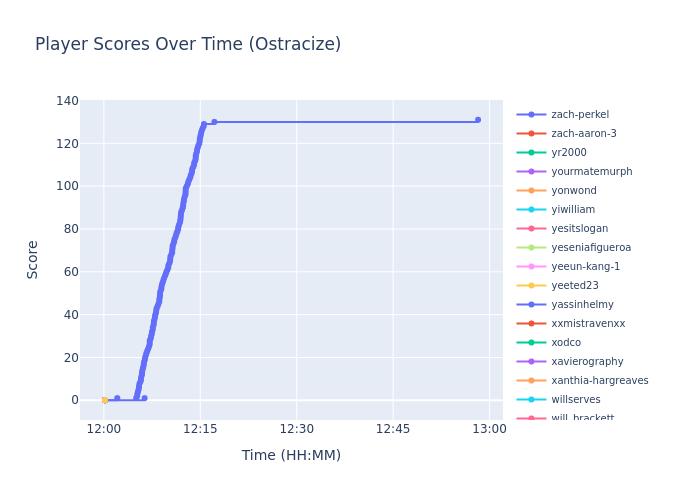Toggle xanthia-hargreaves legend entry
The image size is (700, 500).
599,381
